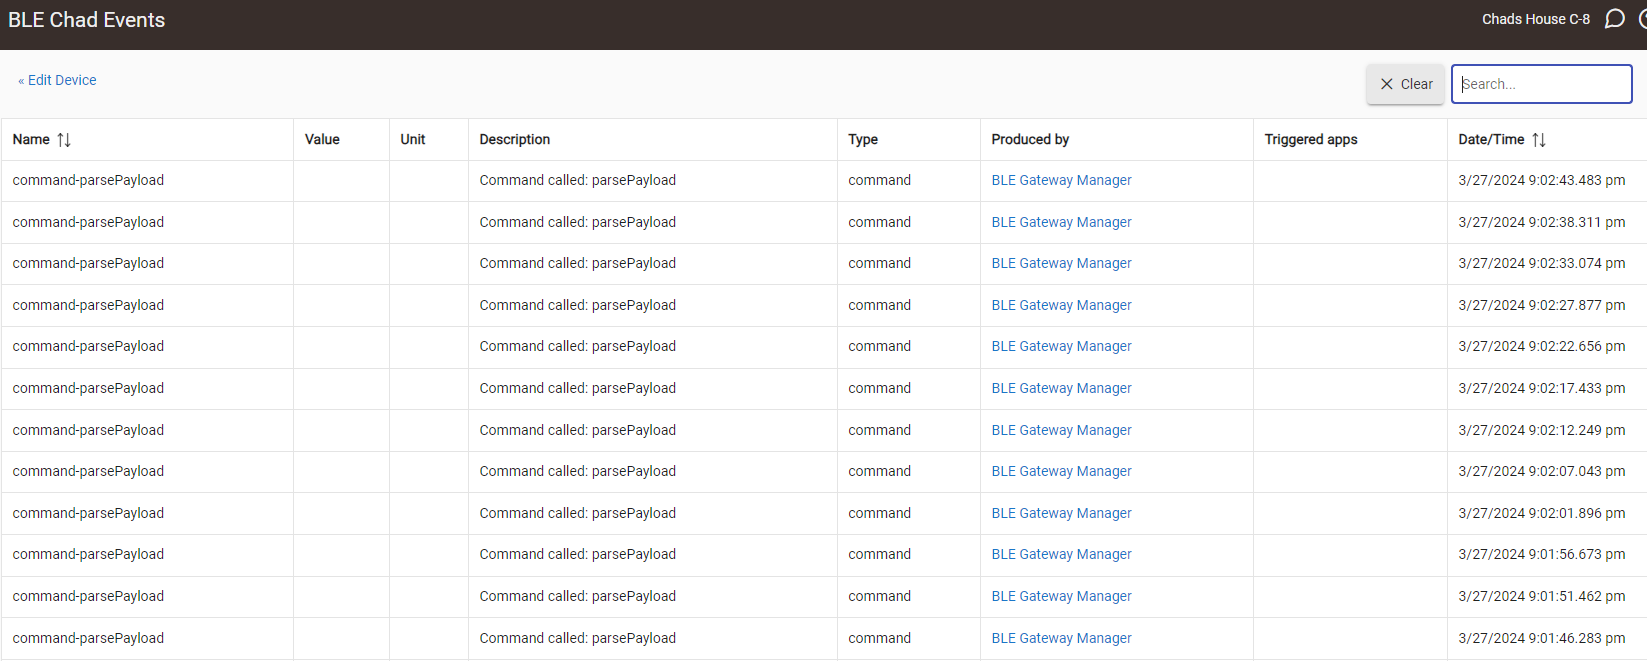Click timestamp 3/27/2024 9:02:12.249 pm
The image size is (1647, 661).
tap(1541, 430)
